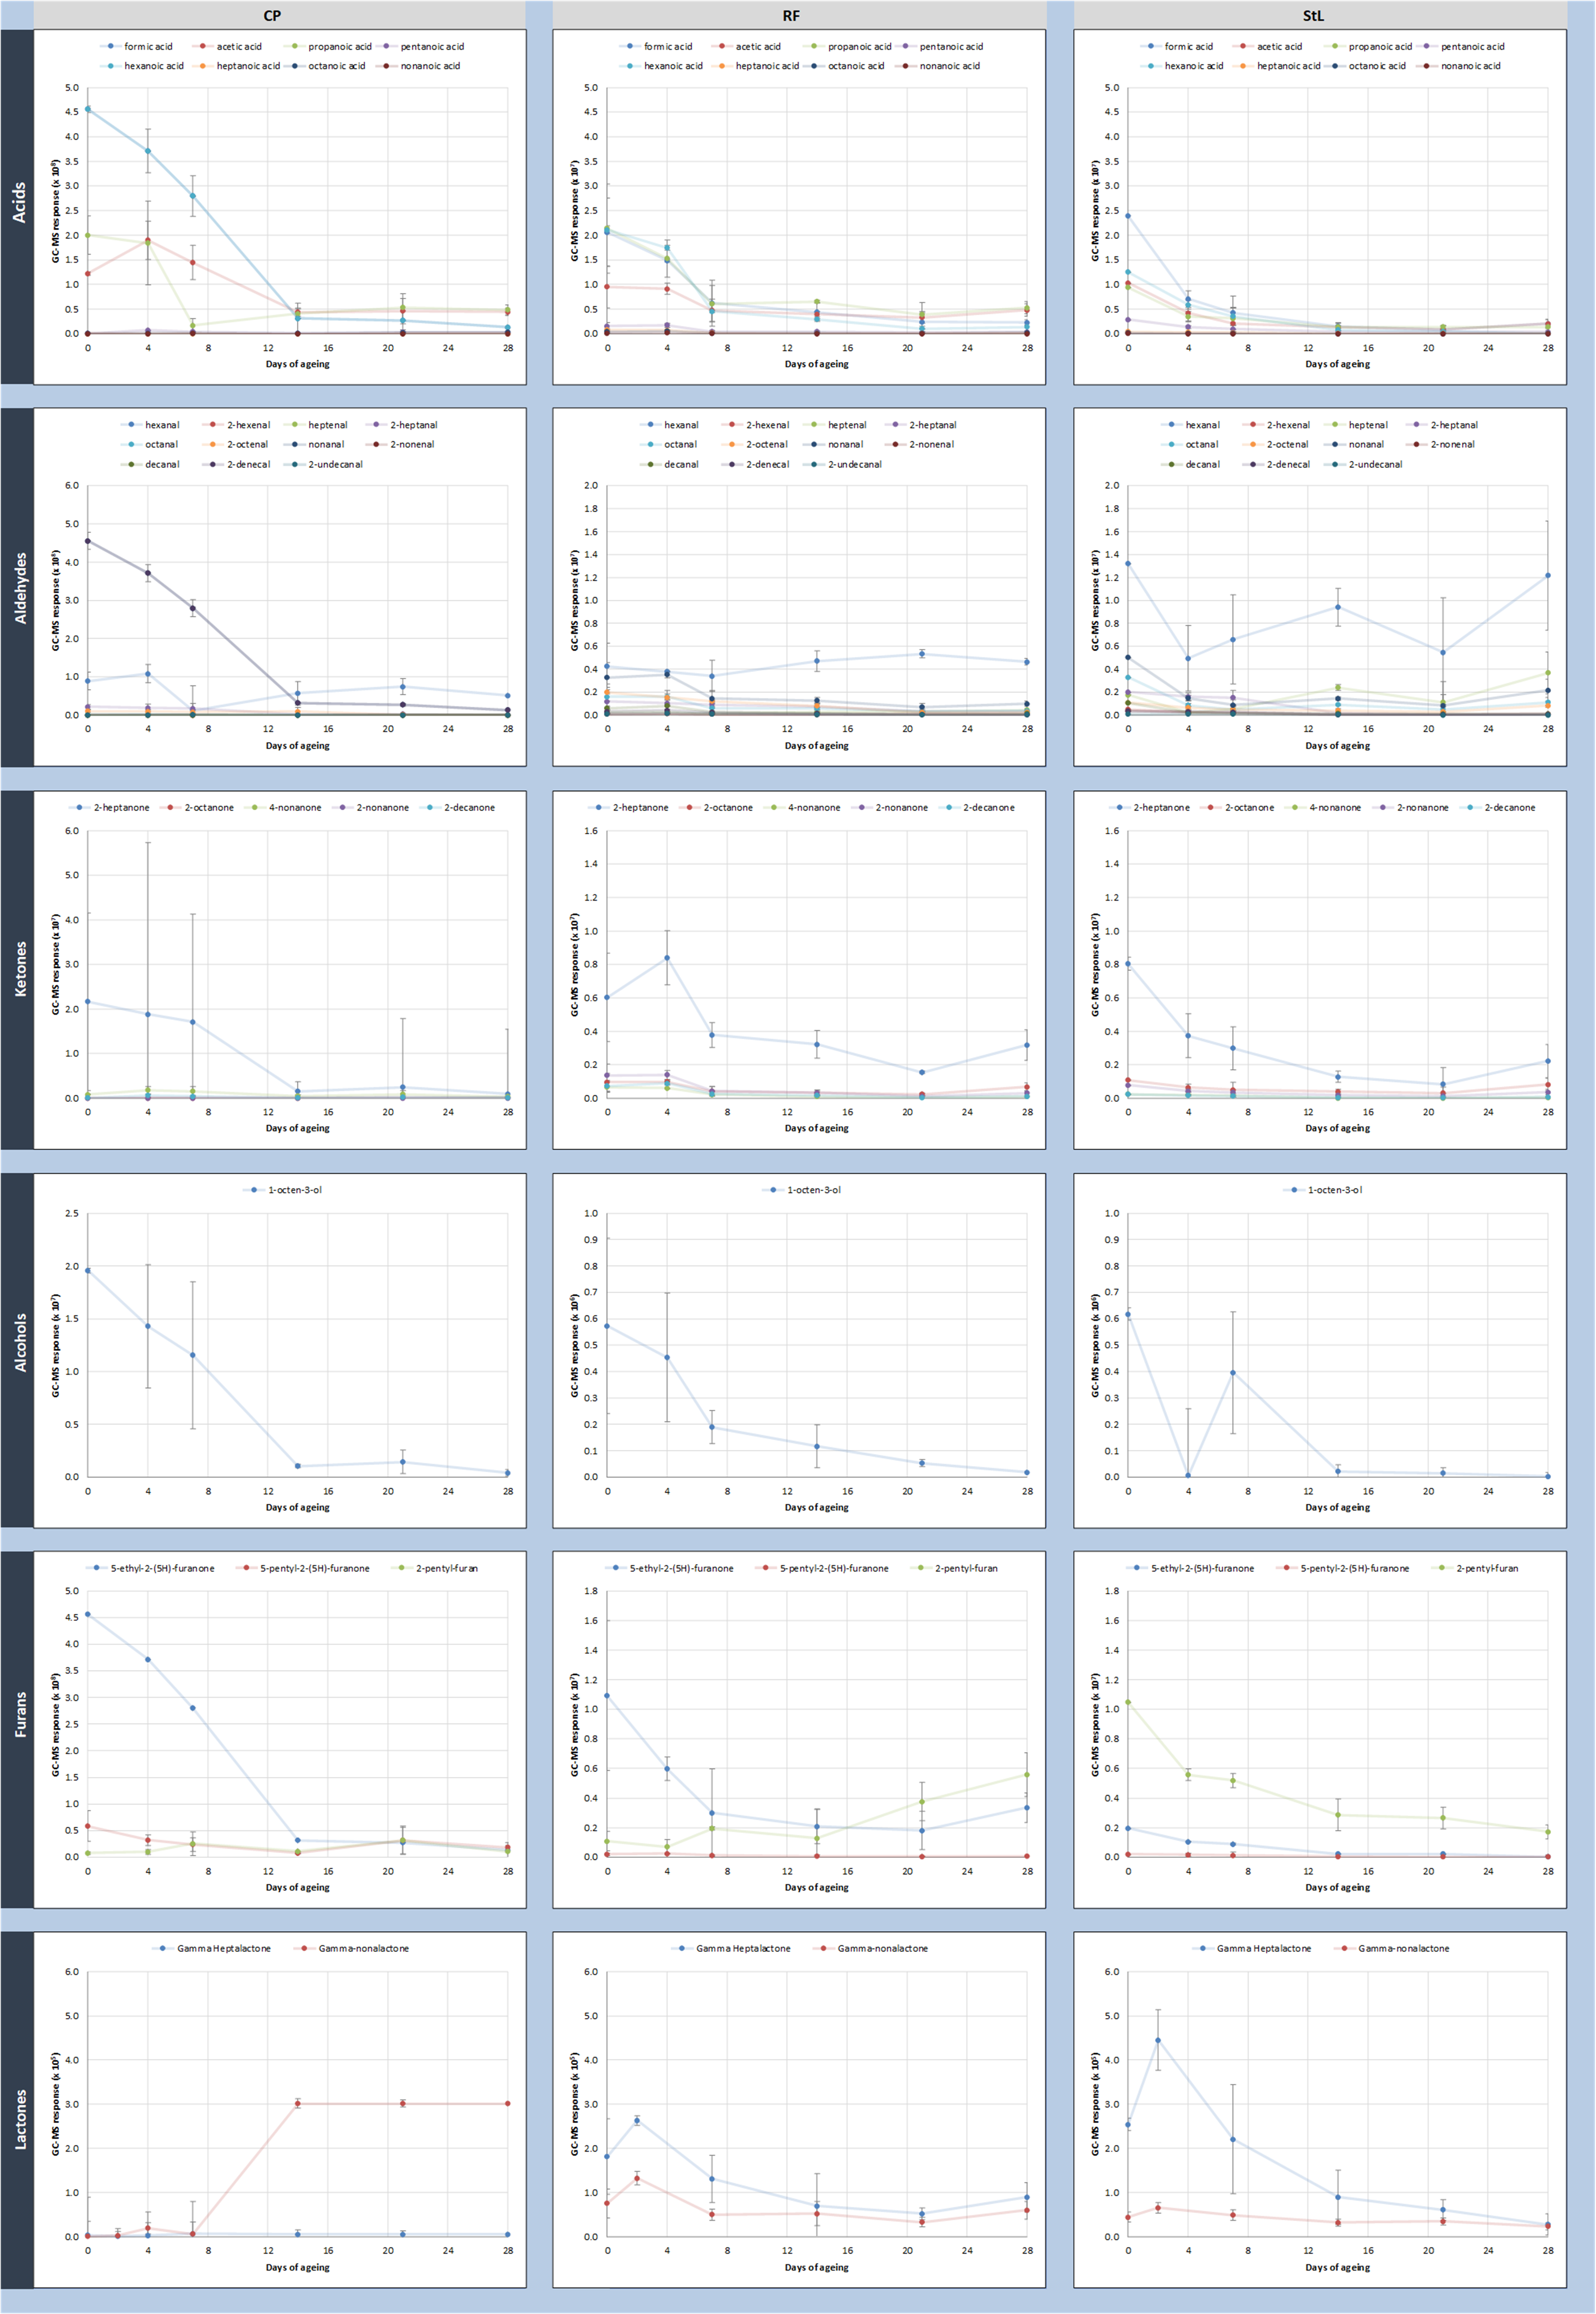
Task: Select the Alcohols row label
Action: pyautogui.click(x=18, y=1350)
